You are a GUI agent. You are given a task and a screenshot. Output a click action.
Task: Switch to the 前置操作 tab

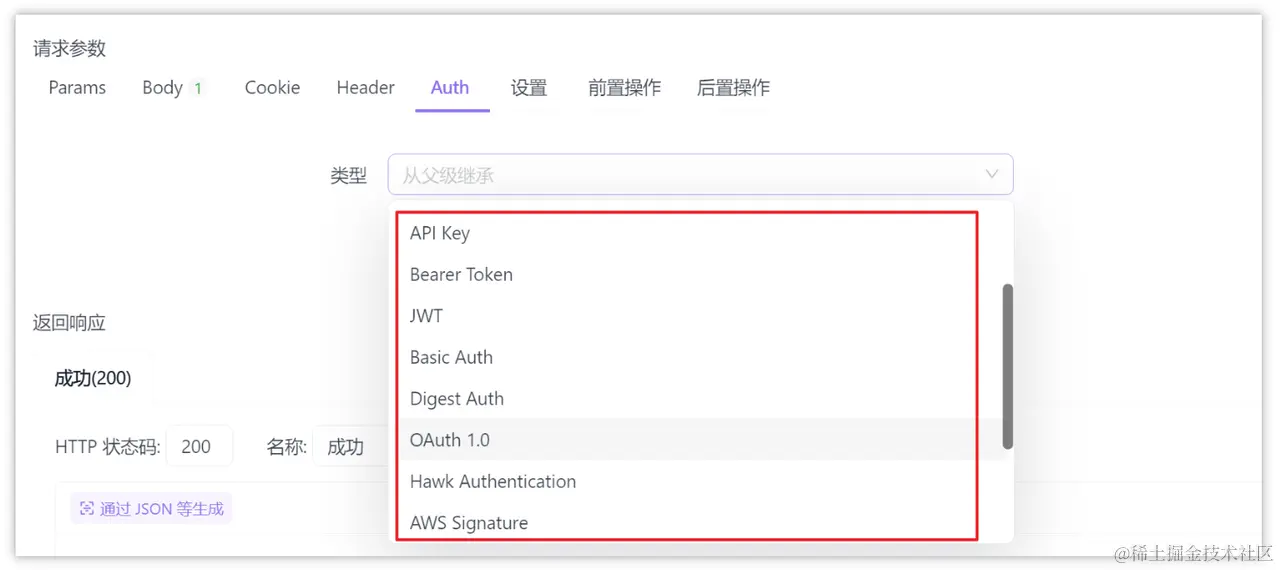[624, 88]
